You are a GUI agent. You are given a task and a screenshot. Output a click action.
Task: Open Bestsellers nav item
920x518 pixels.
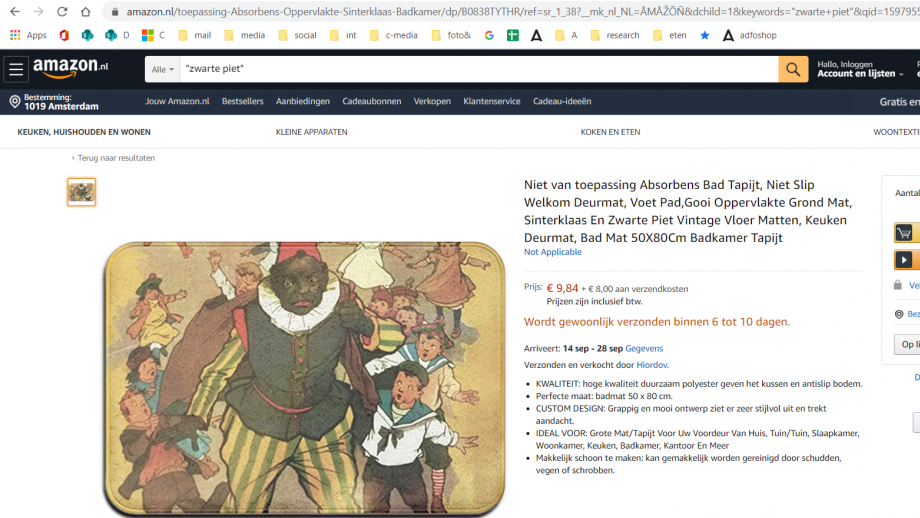(x=242, y=101)
